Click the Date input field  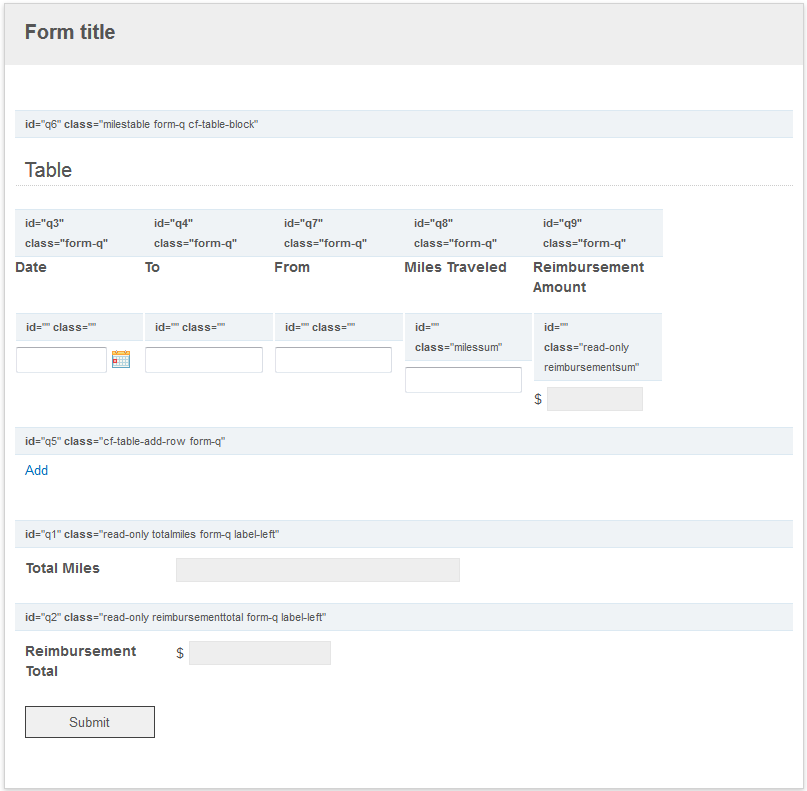(x=61, y=360)
